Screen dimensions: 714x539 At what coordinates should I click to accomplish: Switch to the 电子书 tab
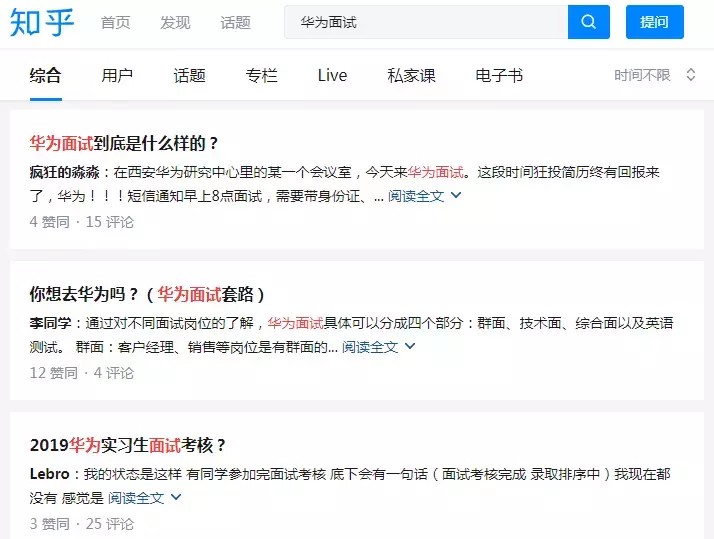coord(499,76)
